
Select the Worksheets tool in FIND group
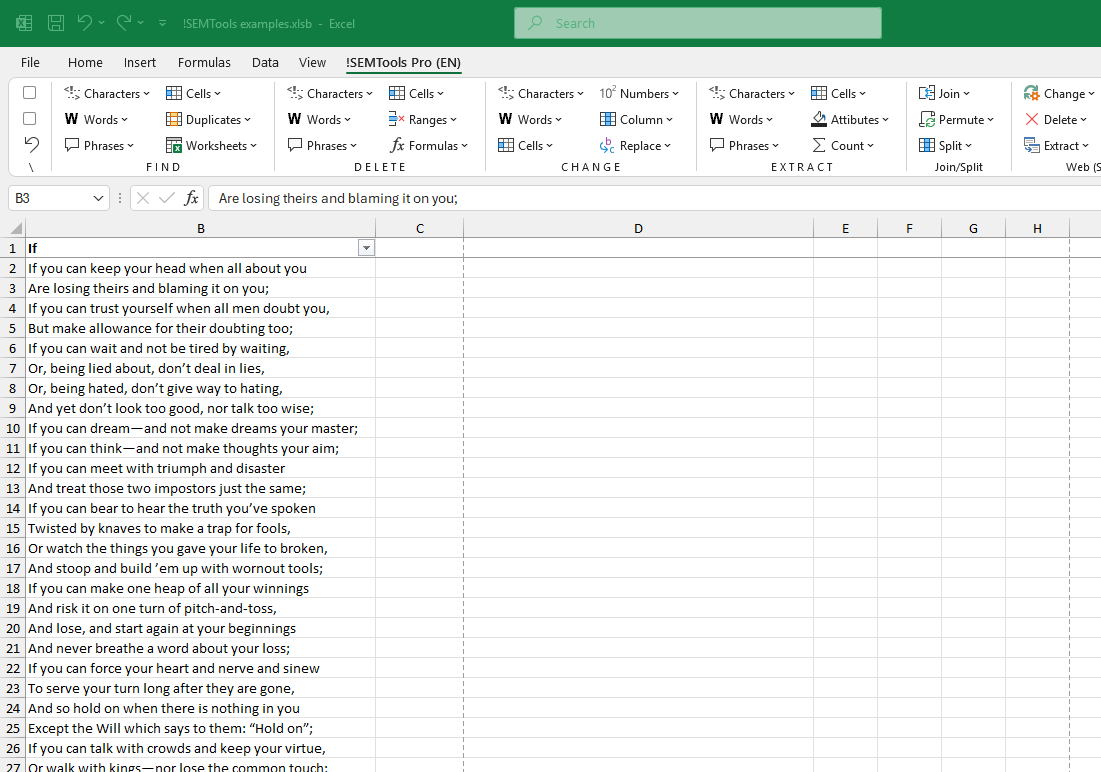pyautogui.click(x=212, y=145)
